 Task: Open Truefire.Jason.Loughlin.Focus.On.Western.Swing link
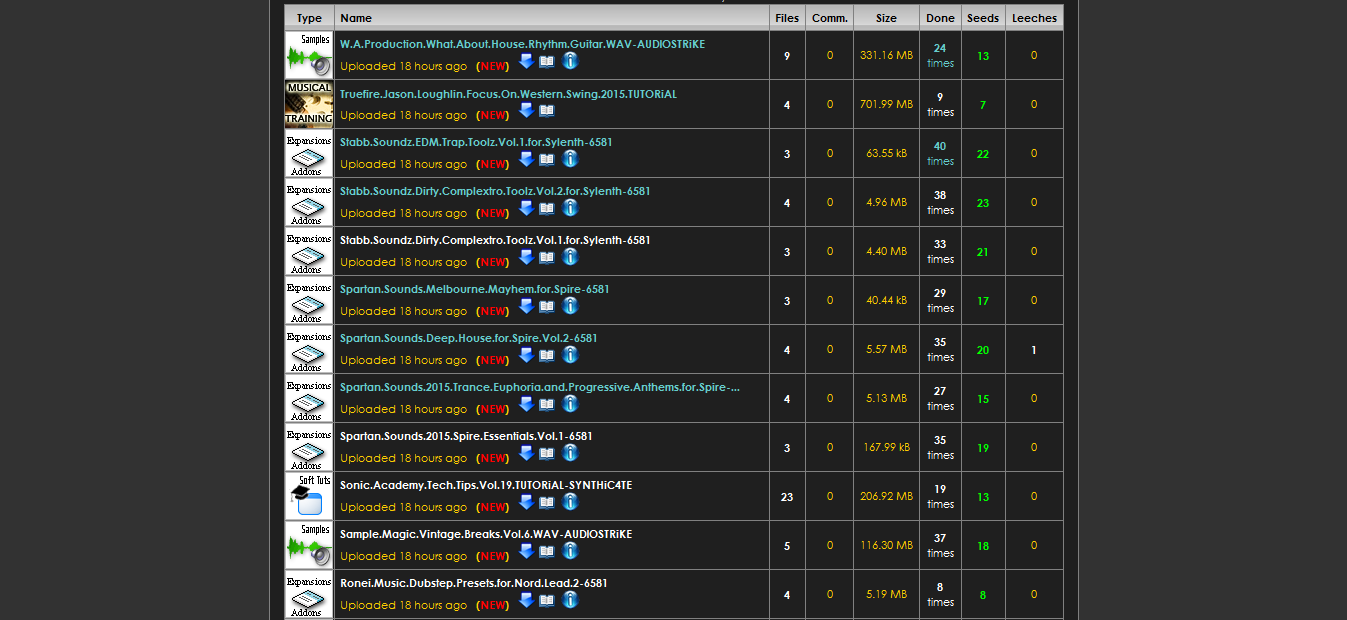point(508,94)
